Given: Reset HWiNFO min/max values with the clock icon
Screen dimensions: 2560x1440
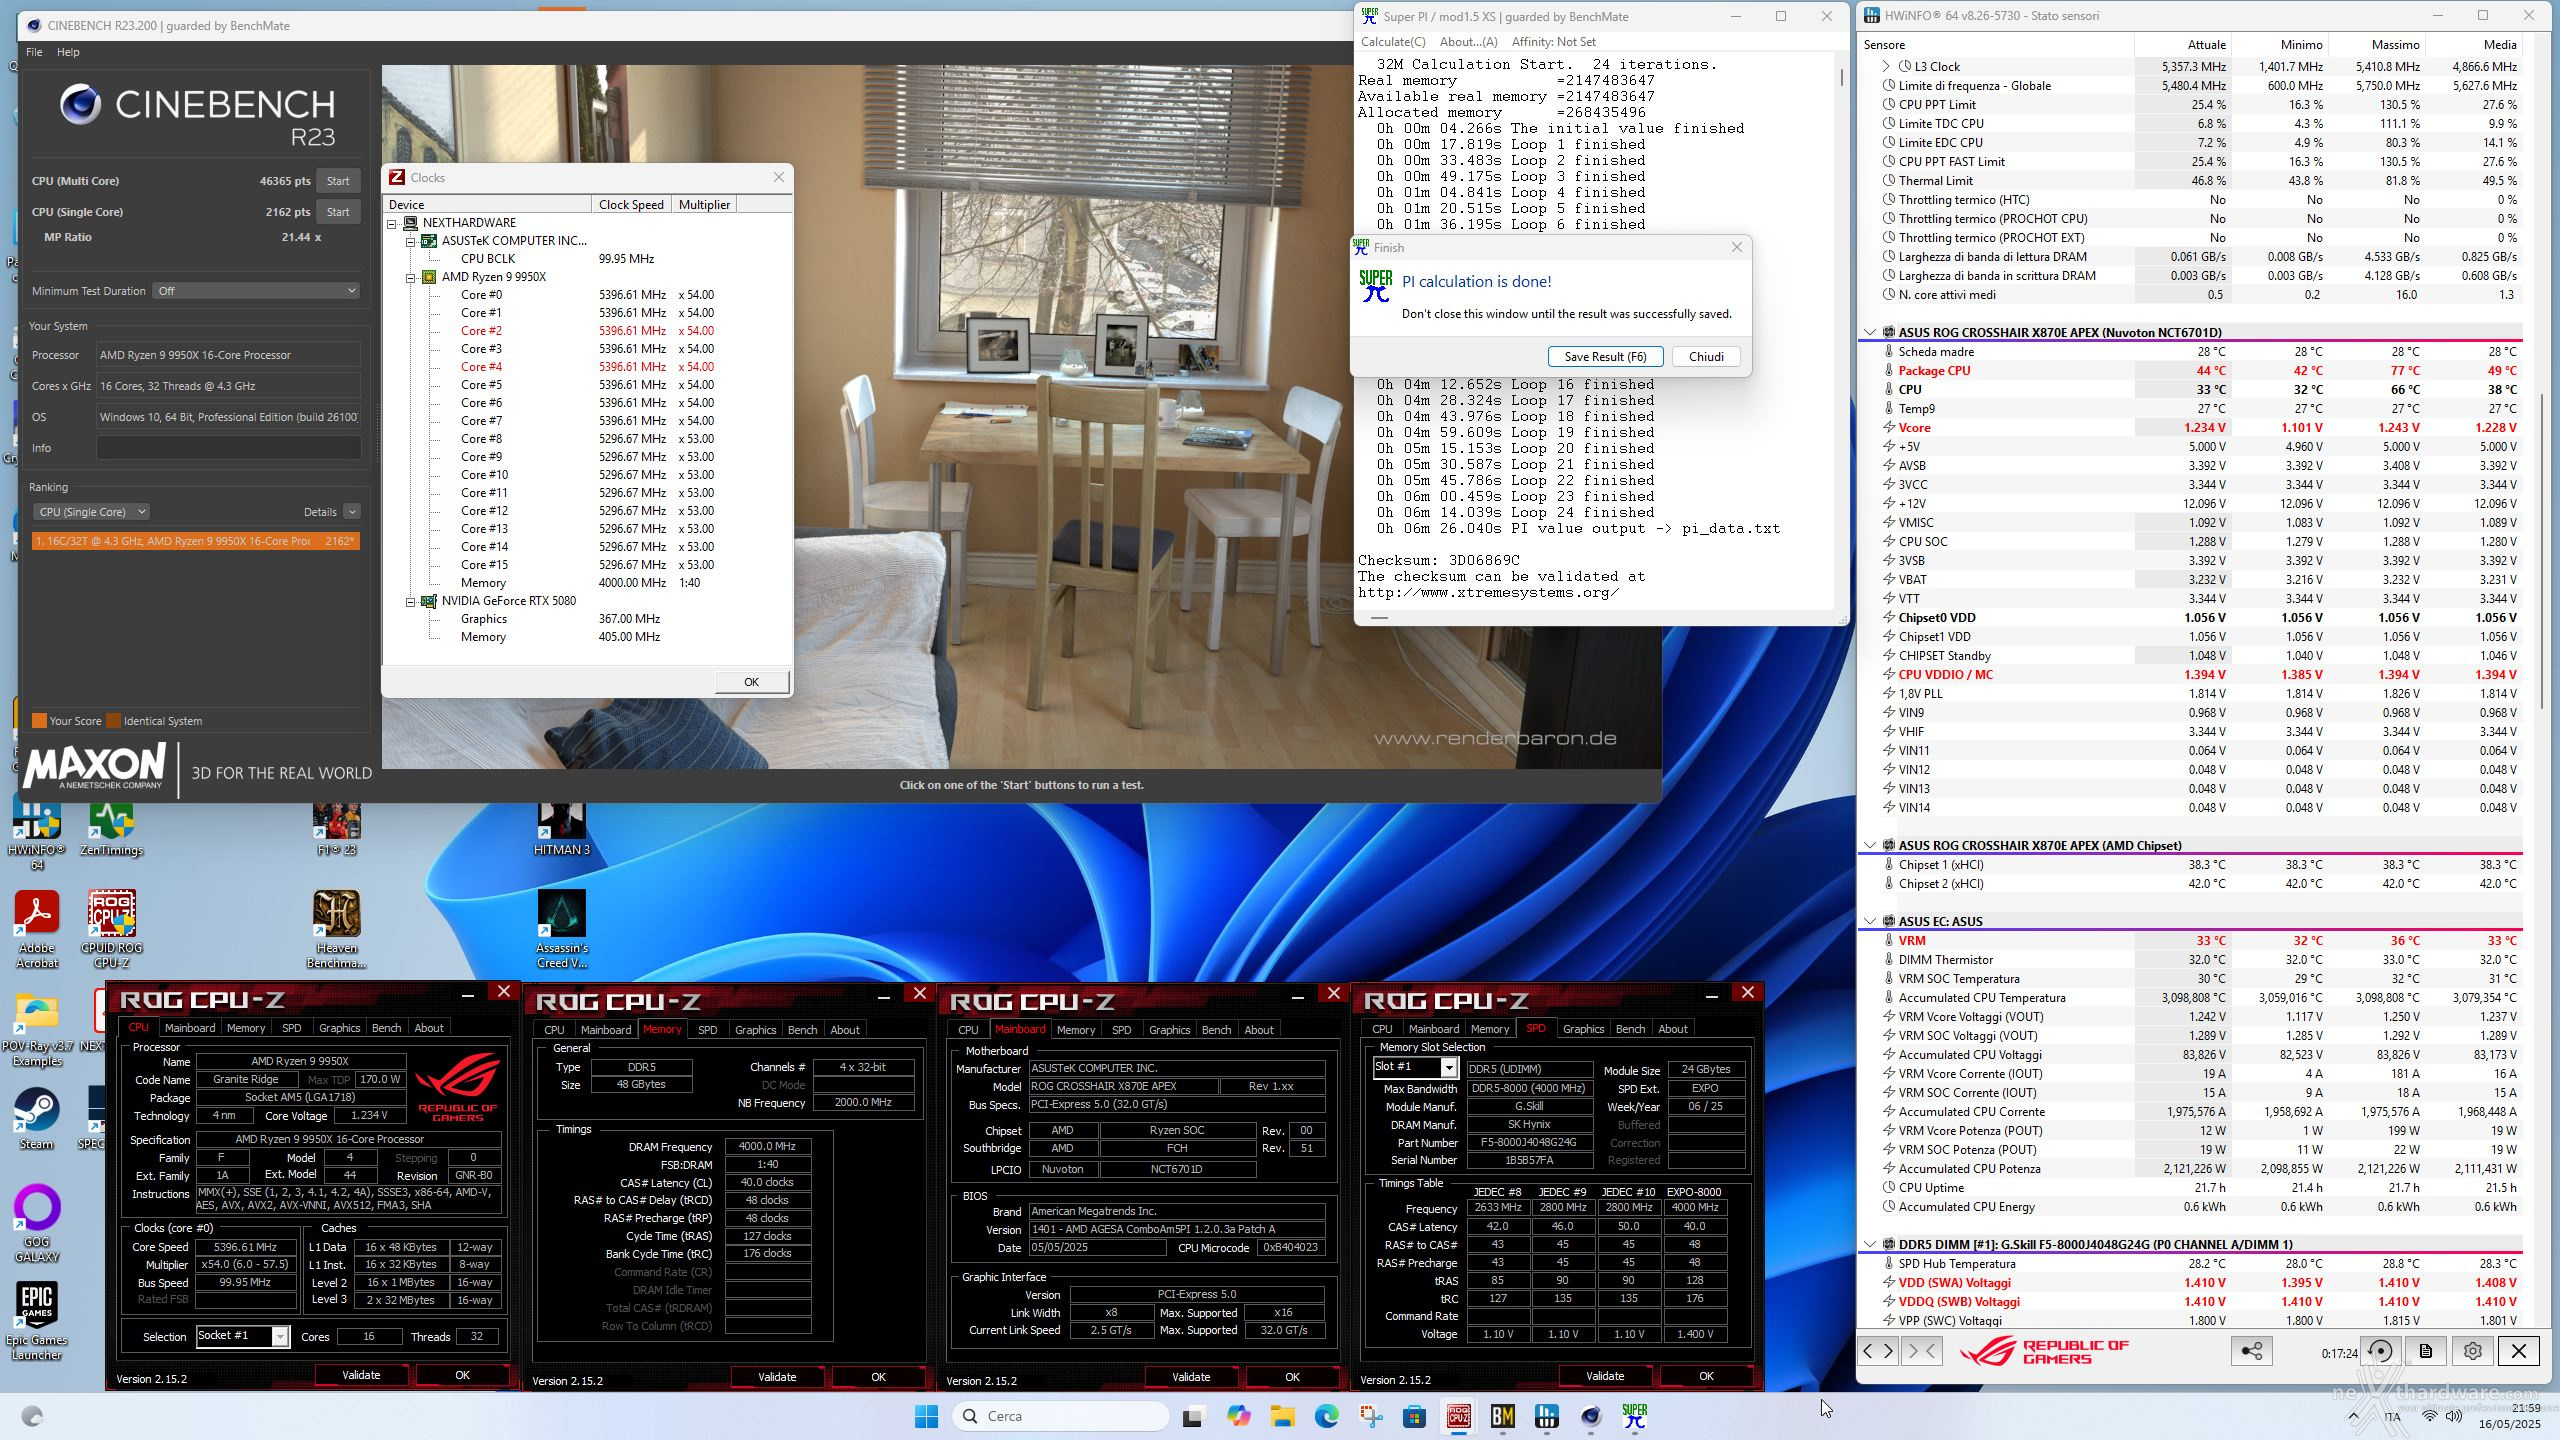Looking at the screenshot, I should coord(2381,1351).
